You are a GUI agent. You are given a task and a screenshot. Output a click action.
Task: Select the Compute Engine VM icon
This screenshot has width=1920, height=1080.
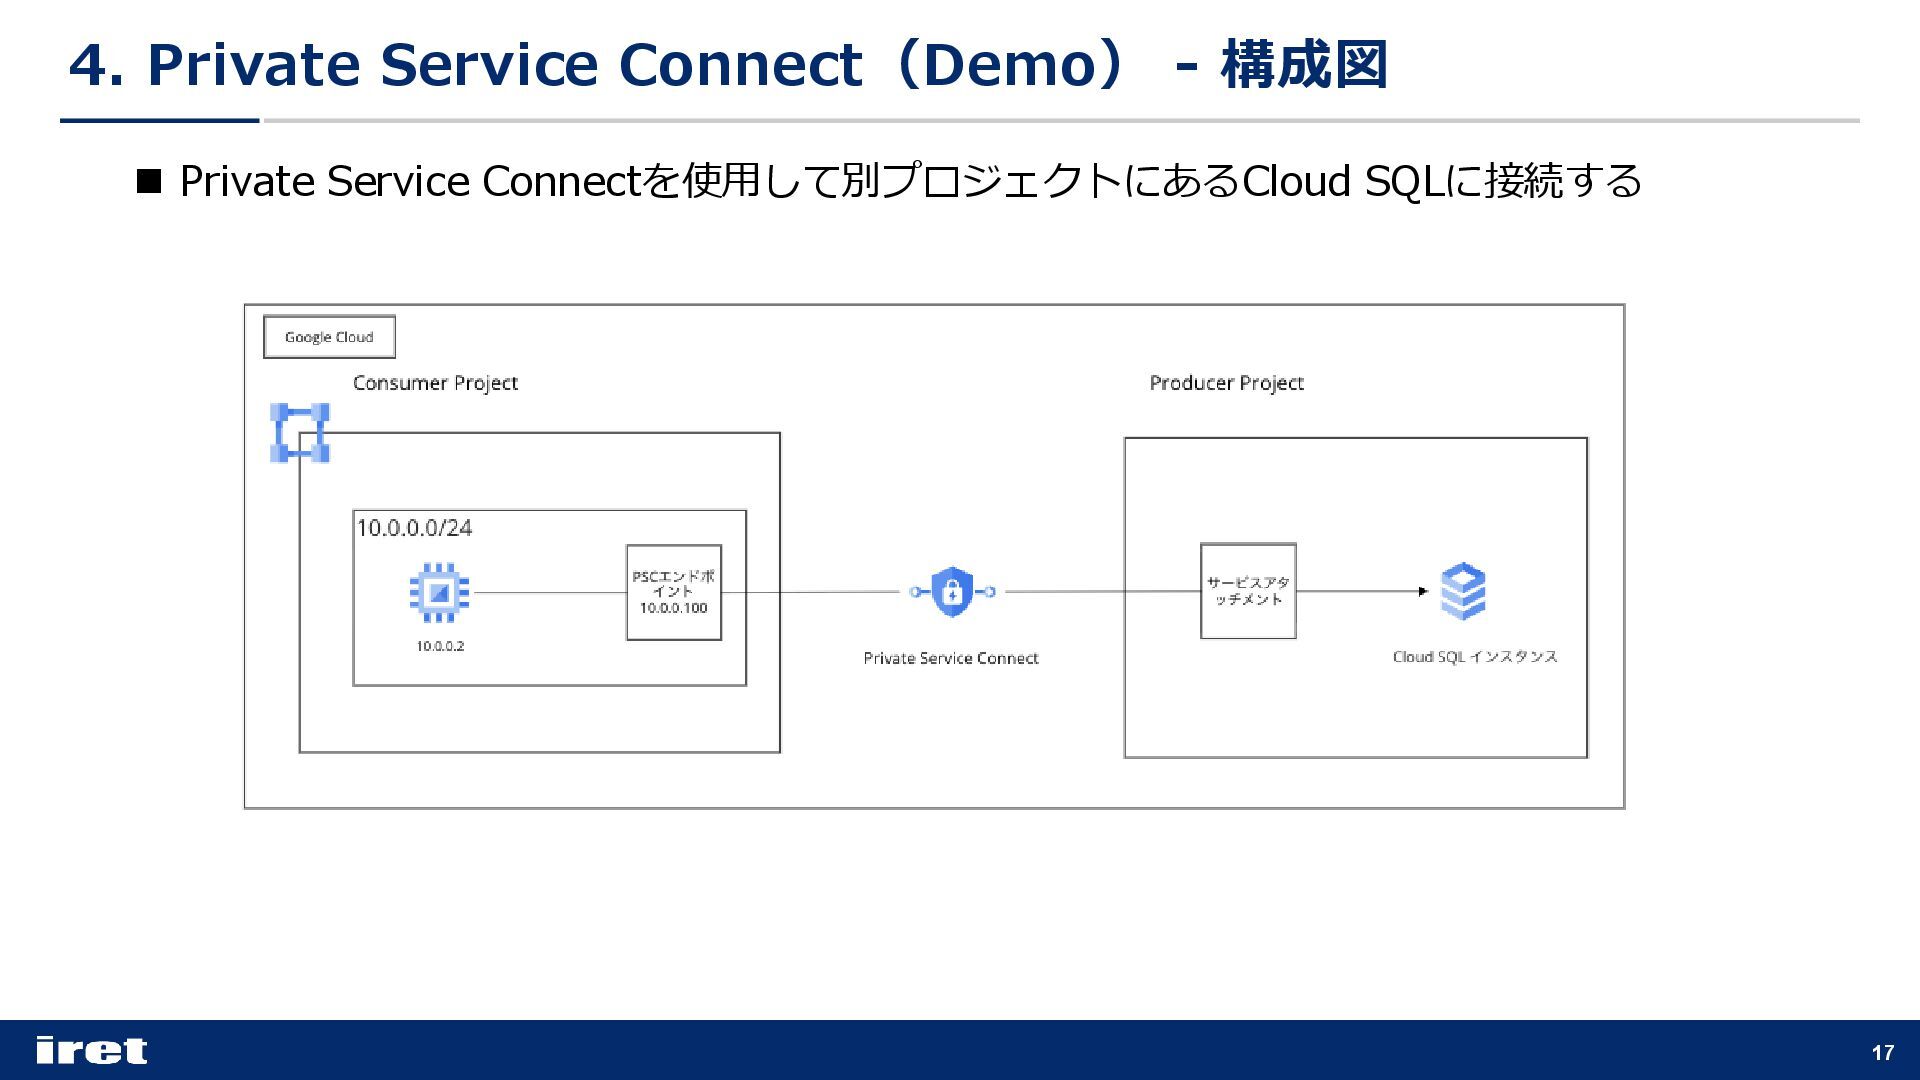point(439,593)
